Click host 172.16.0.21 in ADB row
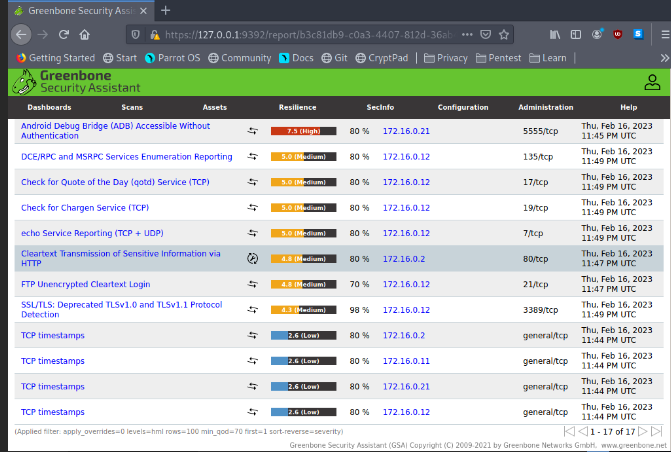The image size is (671, 452). 405,131
